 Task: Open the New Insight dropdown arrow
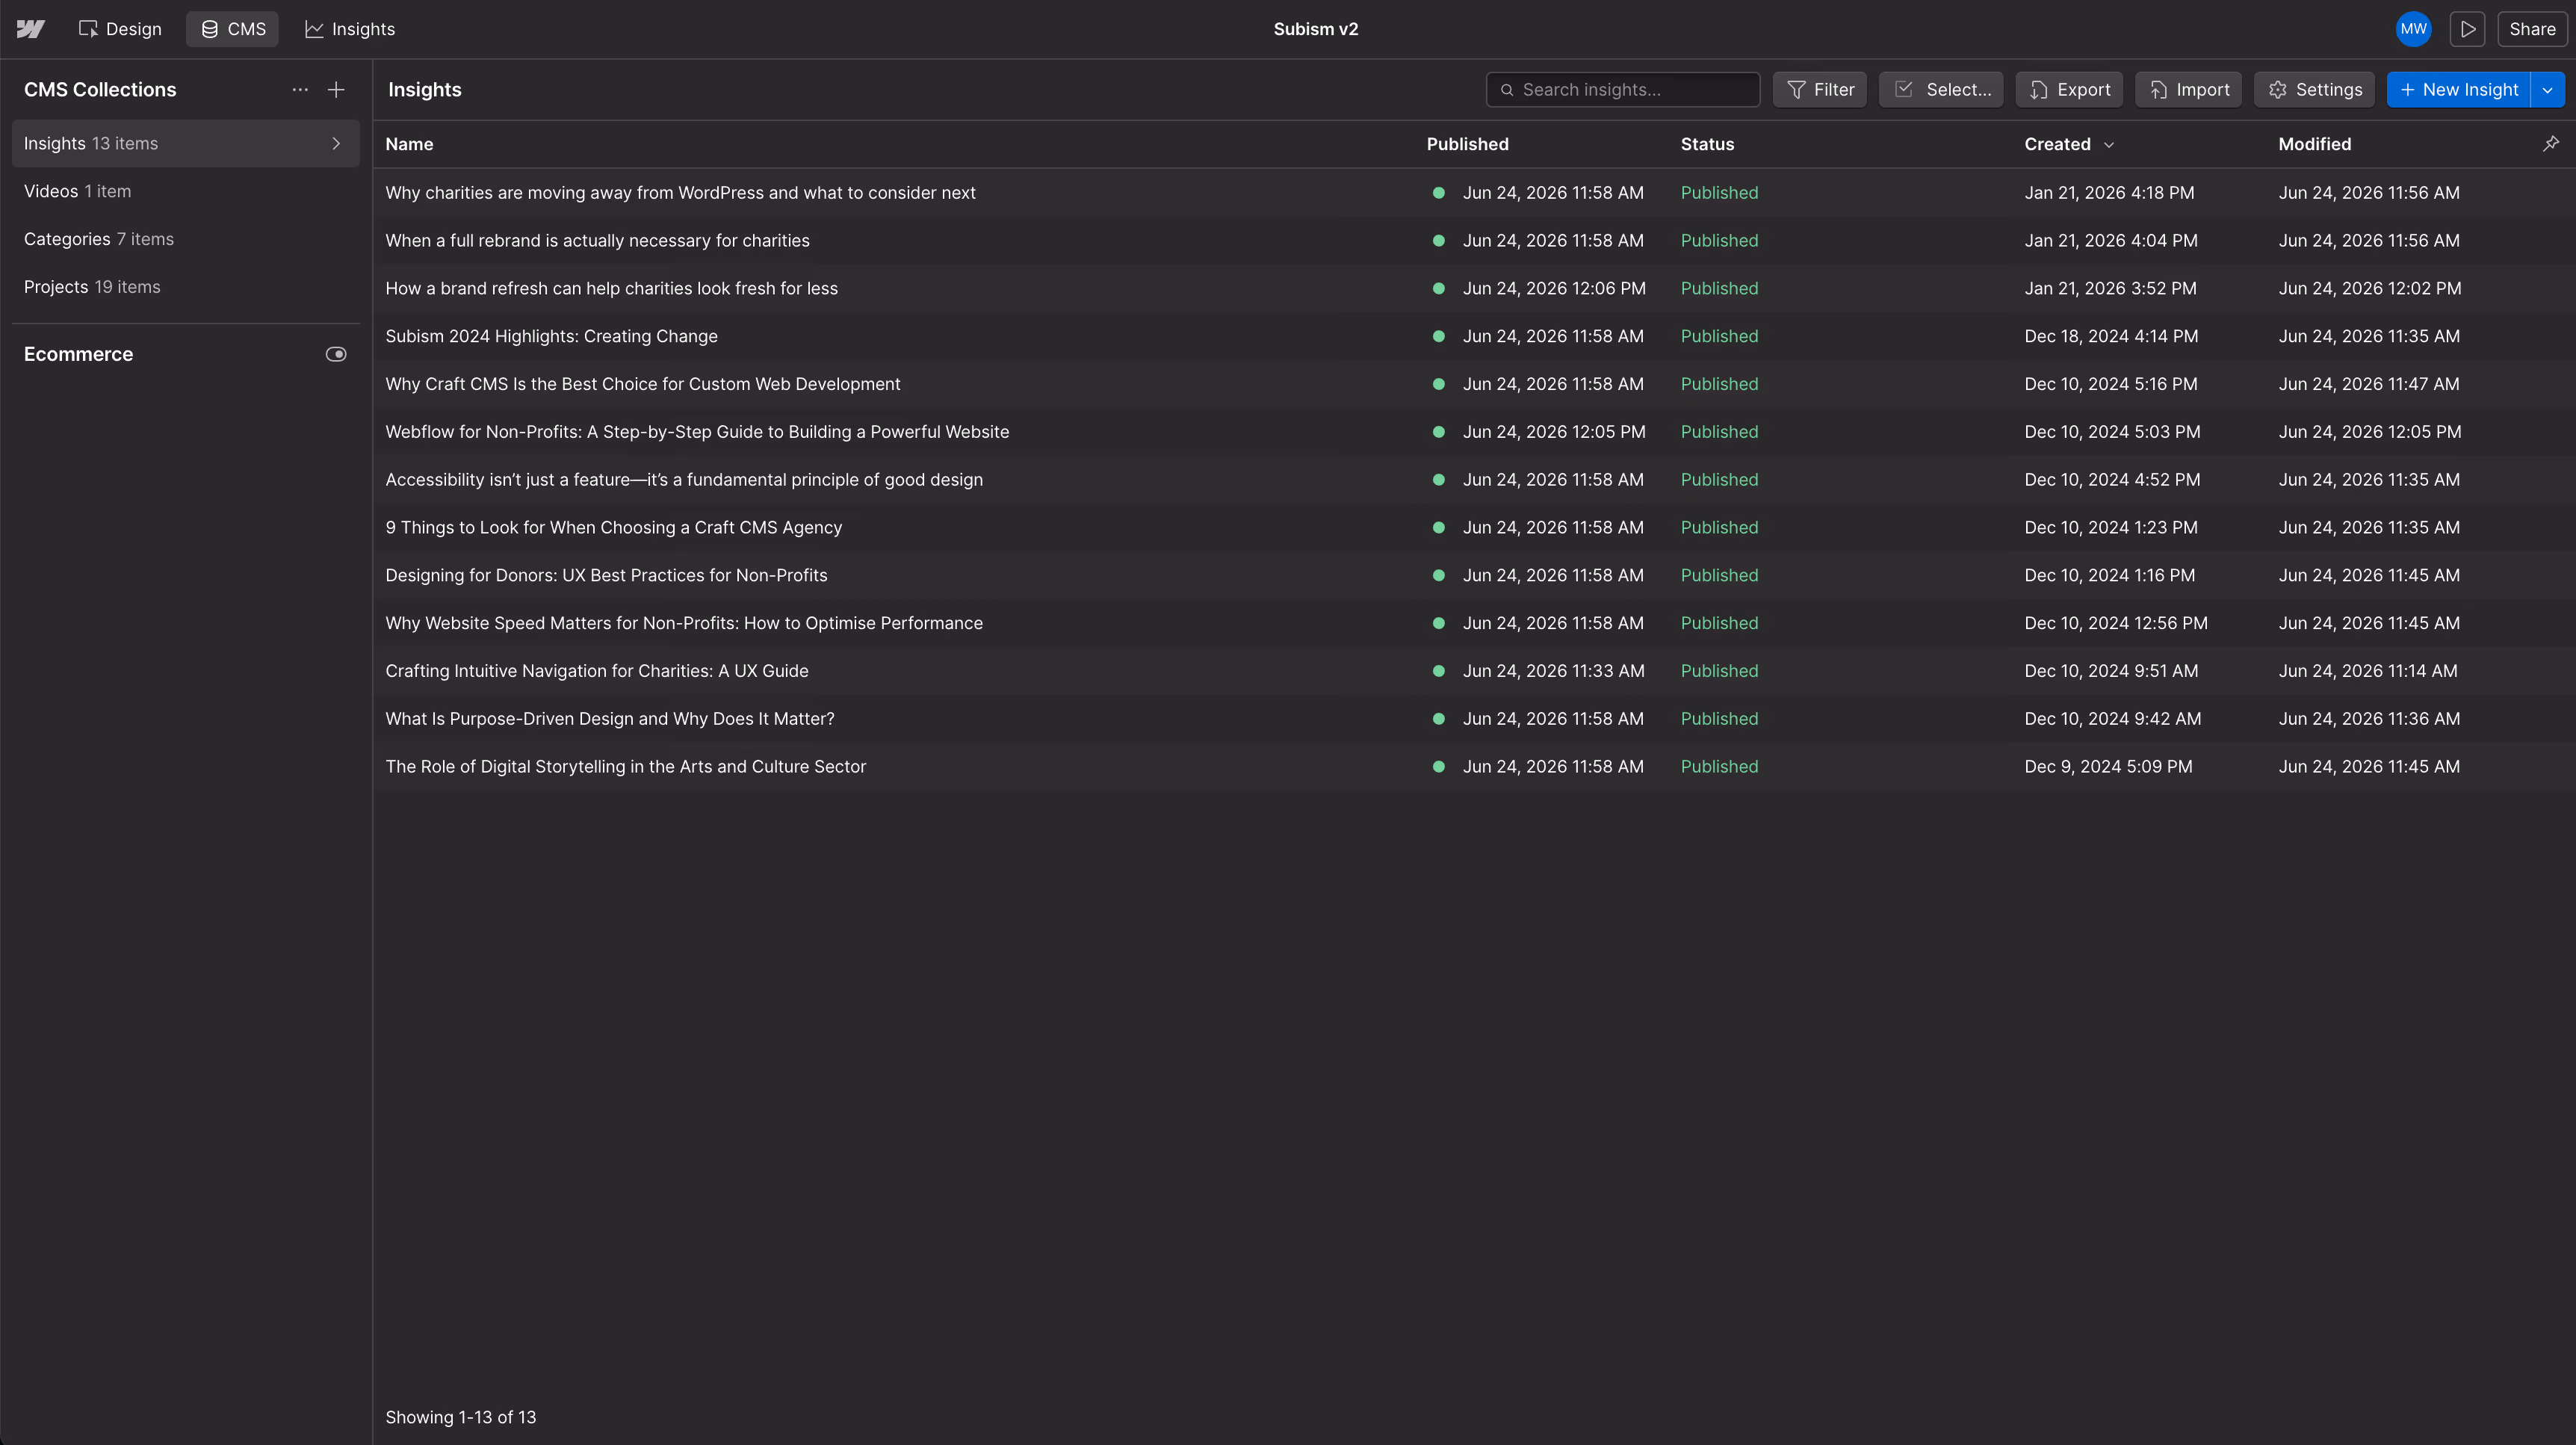pos(2547,90)
